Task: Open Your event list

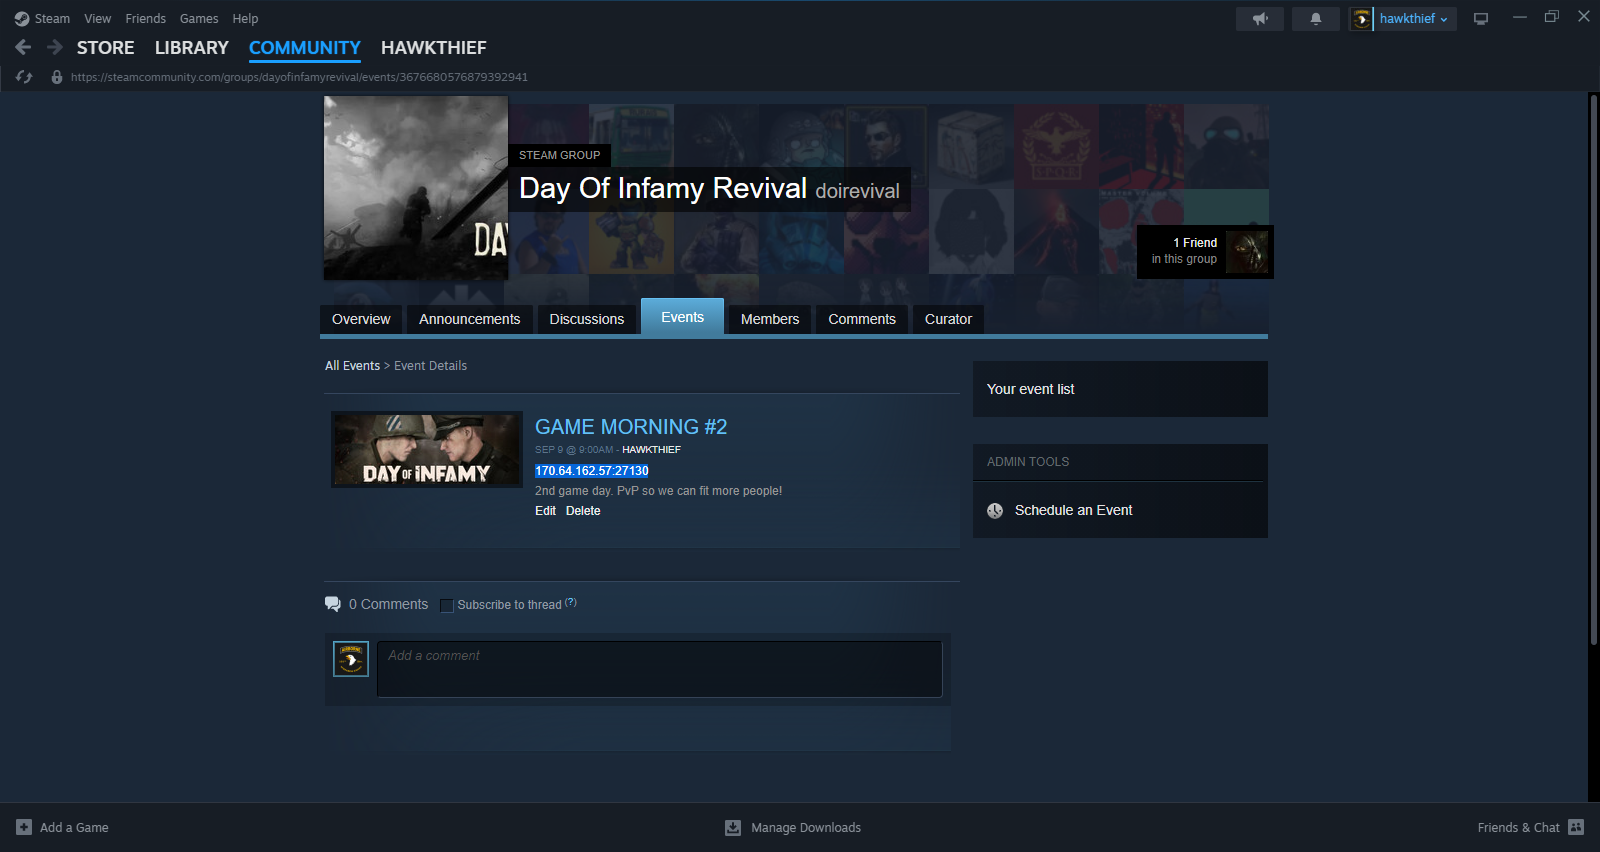Action: click(x=1031, y=389)
